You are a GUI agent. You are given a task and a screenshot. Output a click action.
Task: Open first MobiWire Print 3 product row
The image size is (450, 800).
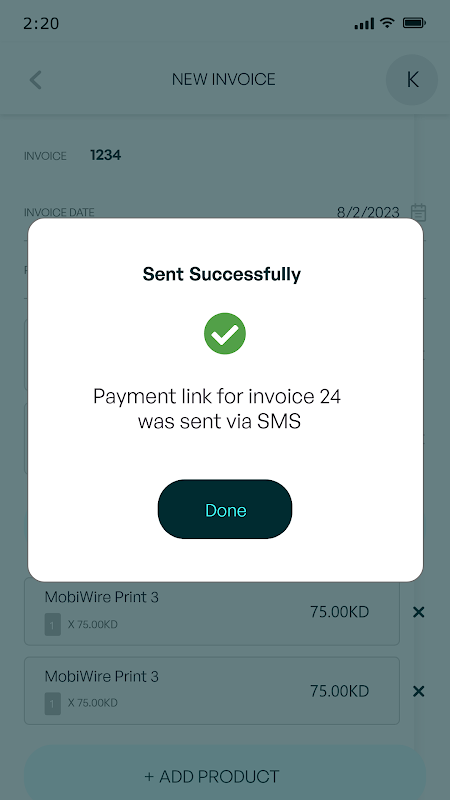[x=212, y=612]
